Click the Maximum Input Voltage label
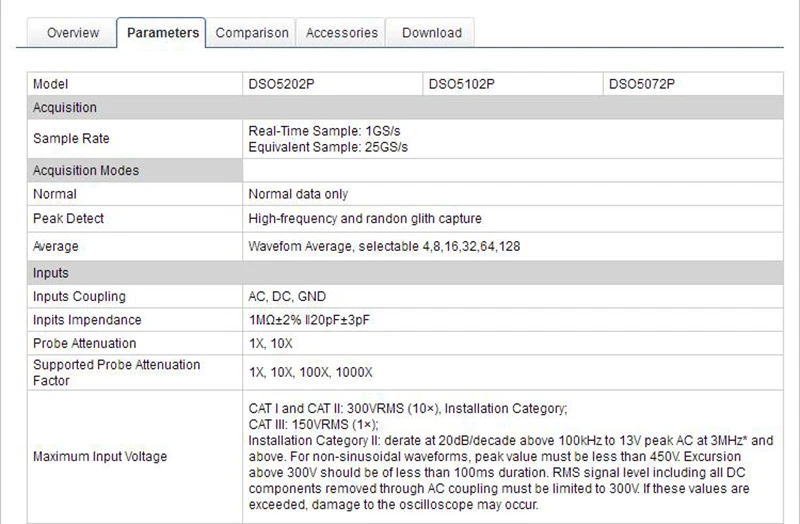The width and height of the screenshot is (800, 524). tap(100, 456)
